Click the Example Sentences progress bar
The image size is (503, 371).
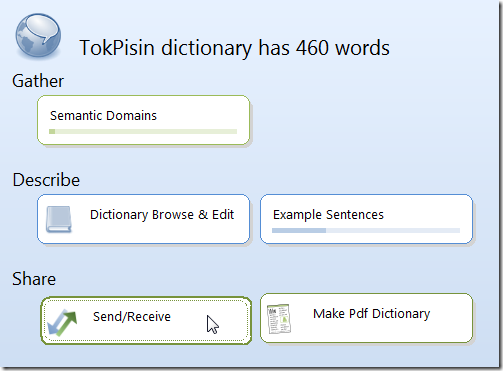pos(366,230)
